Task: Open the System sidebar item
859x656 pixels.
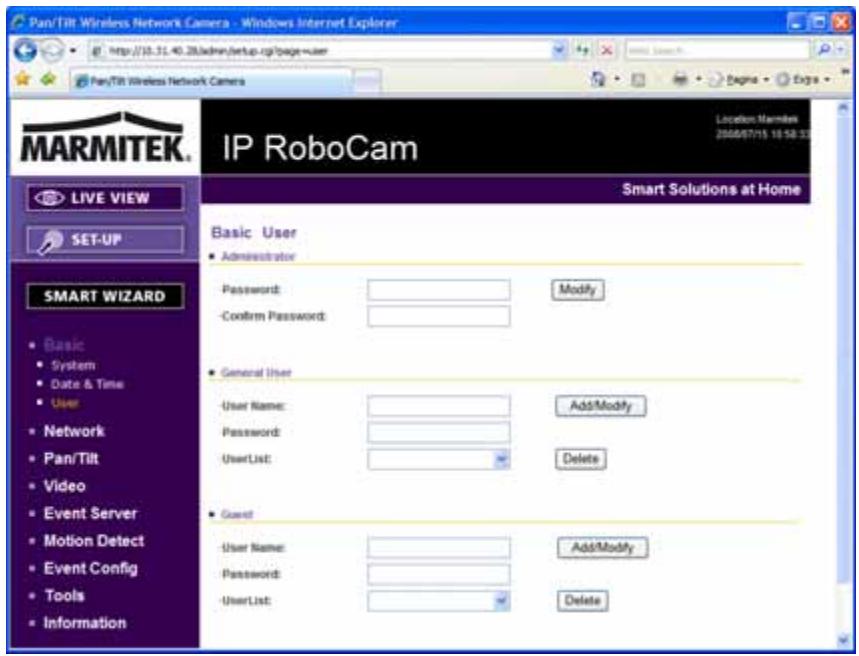Action: coord(73,366)
